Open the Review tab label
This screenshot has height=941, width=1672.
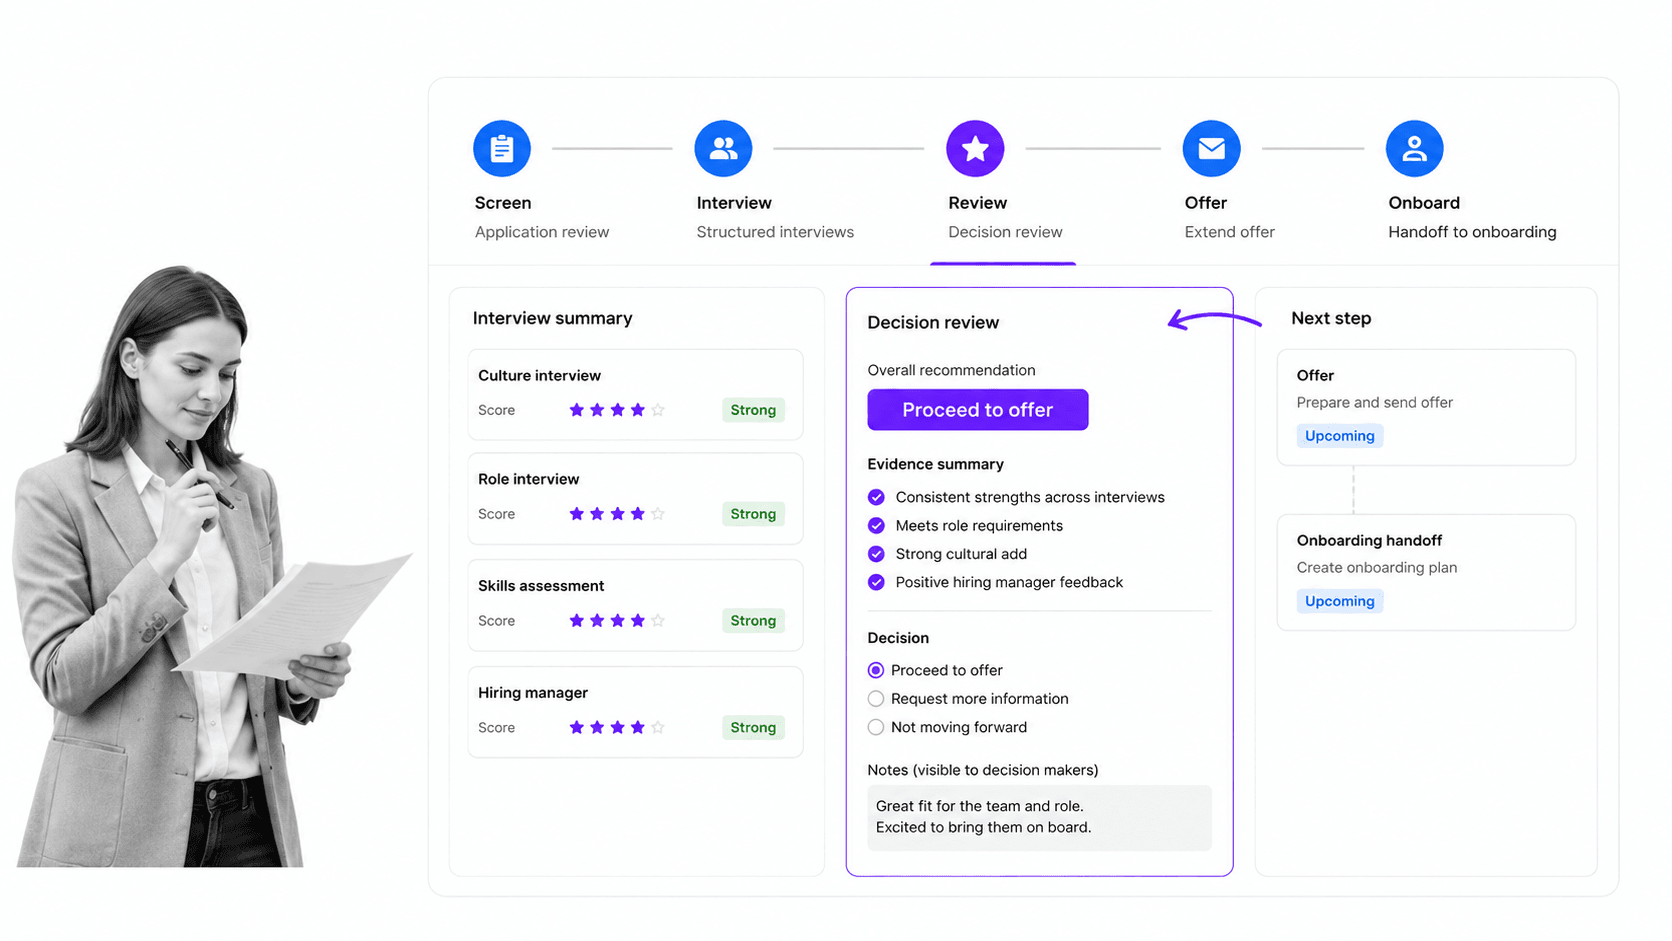(x=977, y=203)
